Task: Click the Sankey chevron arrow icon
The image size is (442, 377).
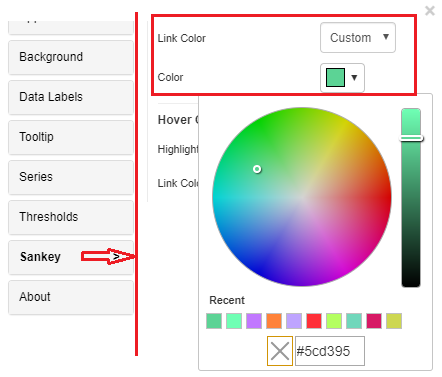Action: (116, 256)
